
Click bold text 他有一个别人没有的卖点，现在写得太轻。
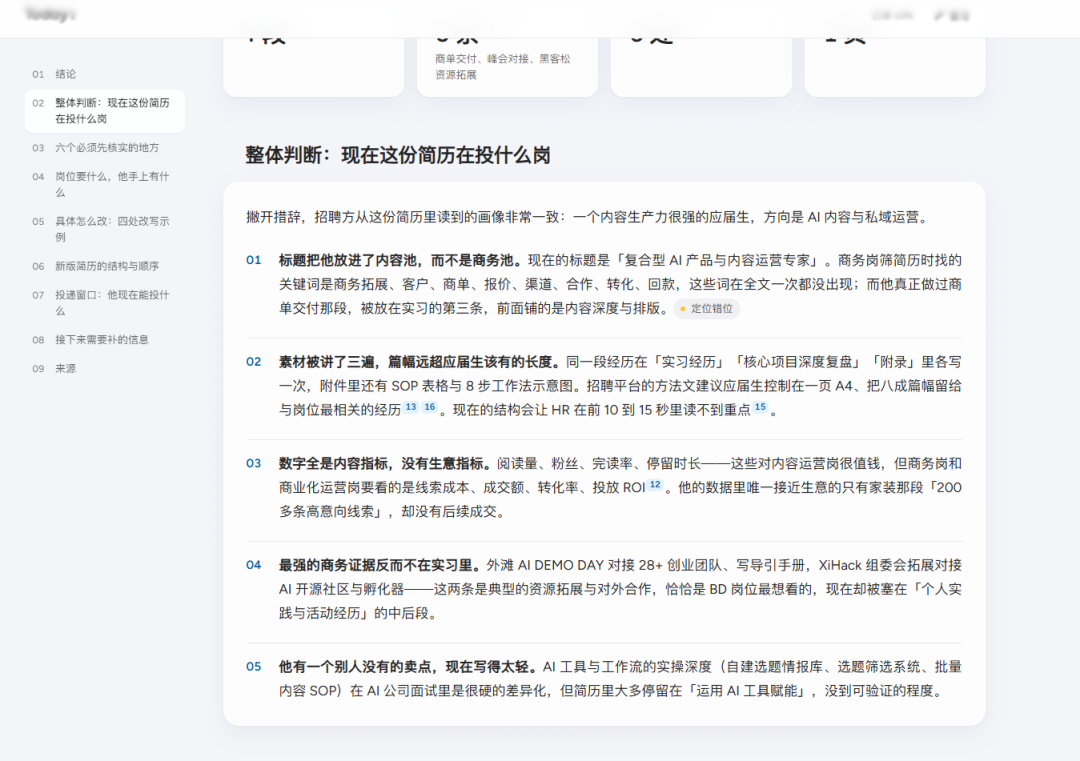coord(411,667)
